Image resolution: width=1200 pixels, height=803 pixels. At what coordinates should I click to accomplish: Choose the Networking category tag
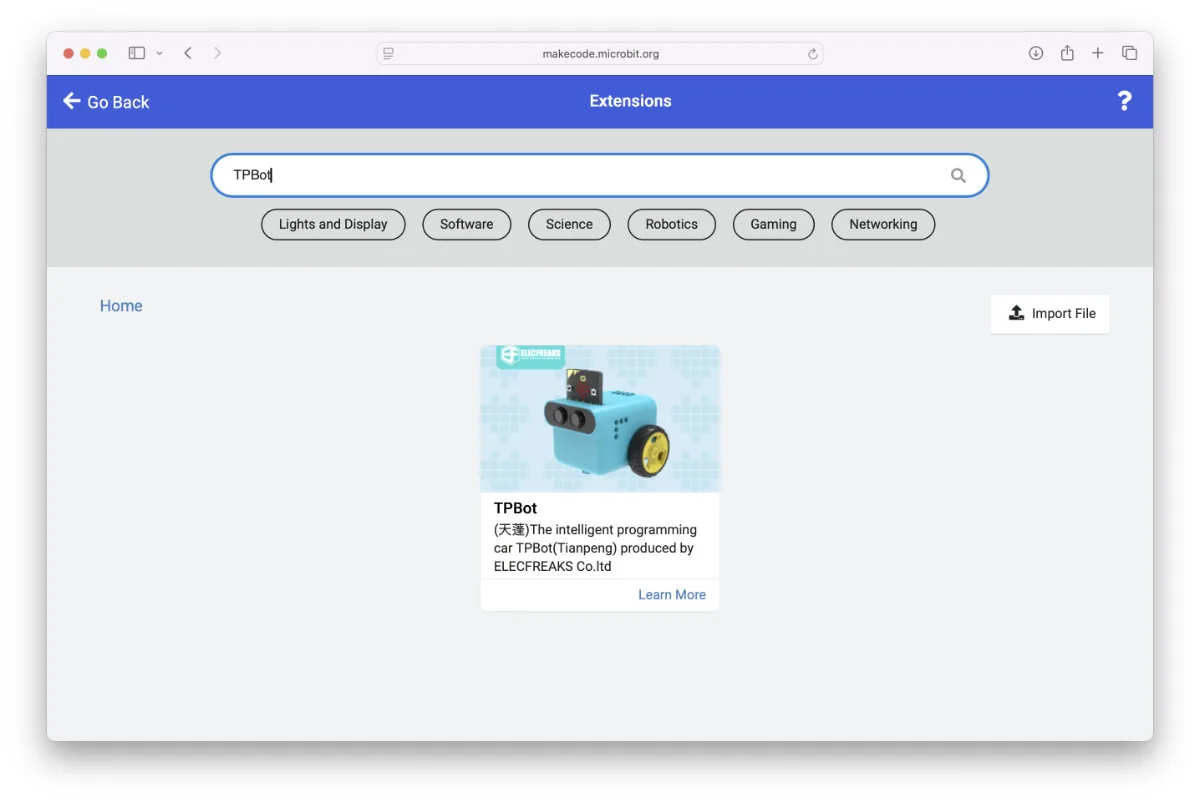click(883, 224)
